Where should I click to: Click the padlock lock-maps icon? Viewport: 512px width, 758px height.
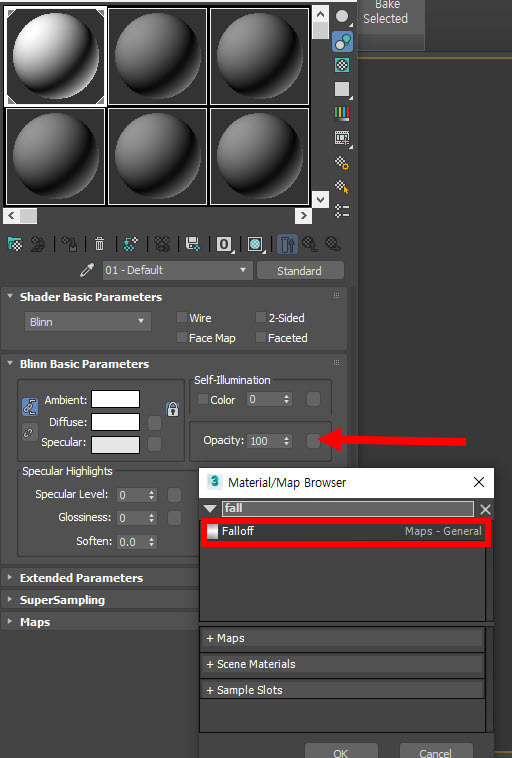pyautogui.click(x=173, y=409)
